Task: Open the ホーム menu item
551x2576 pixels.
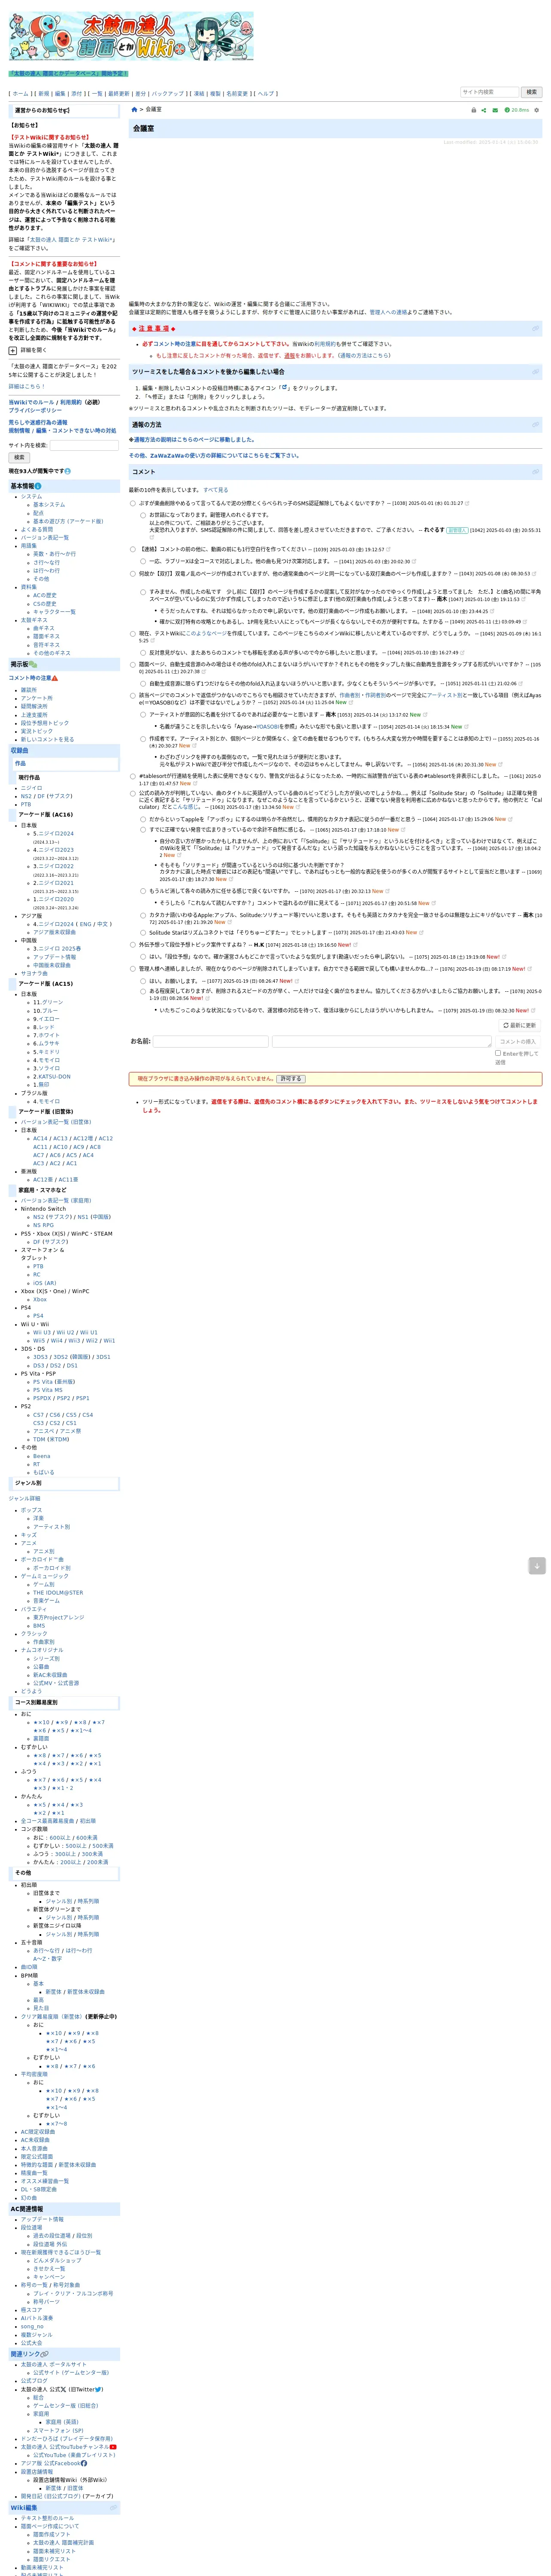Action: 20,93
